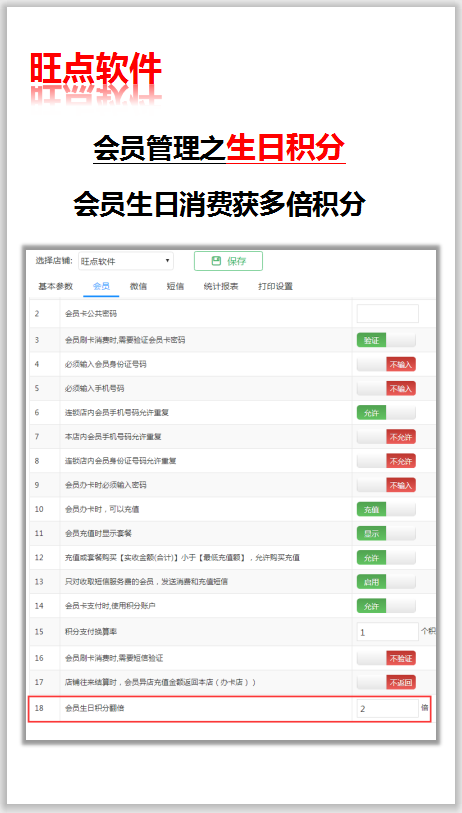This screenshot has height=813, width=462.
Task: Click the 积分支付换算率 input field
Action: coord(387,632)
